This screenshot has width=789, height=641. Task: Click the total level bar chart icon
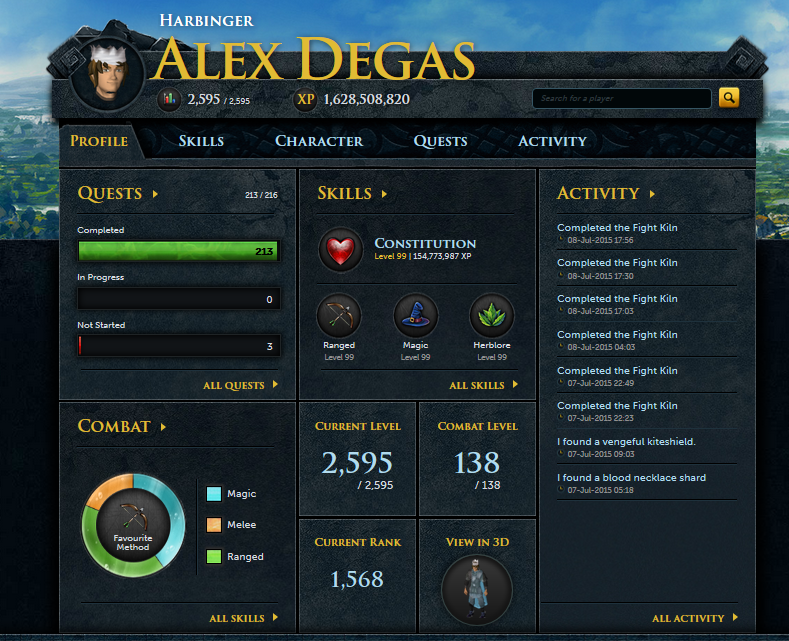click(x=169, y=99)
